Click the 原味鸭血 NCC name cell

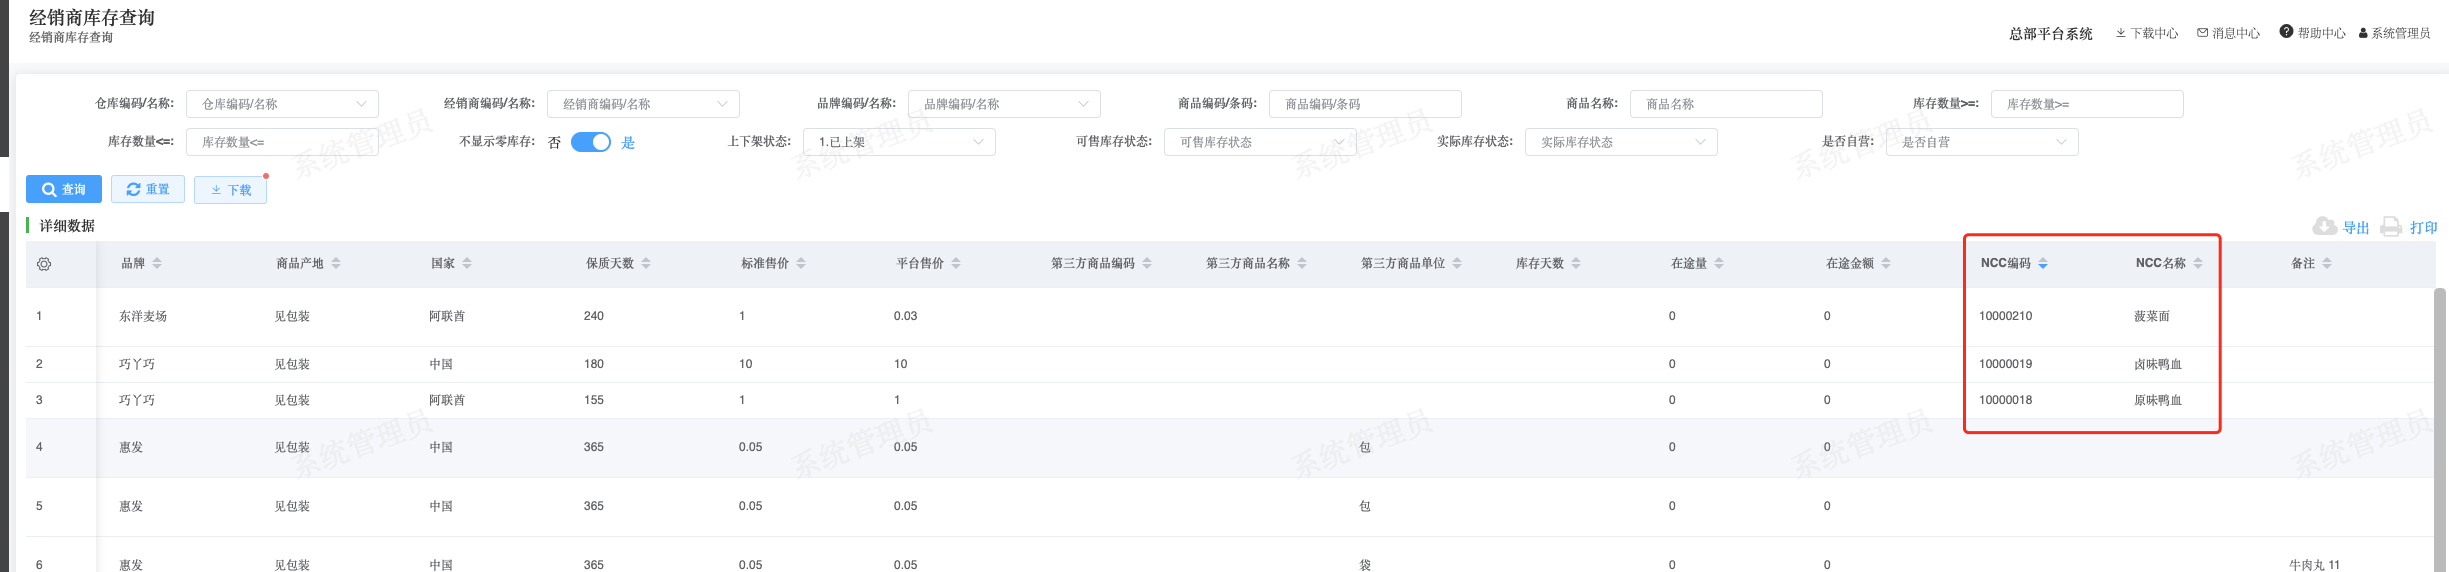2158,400
